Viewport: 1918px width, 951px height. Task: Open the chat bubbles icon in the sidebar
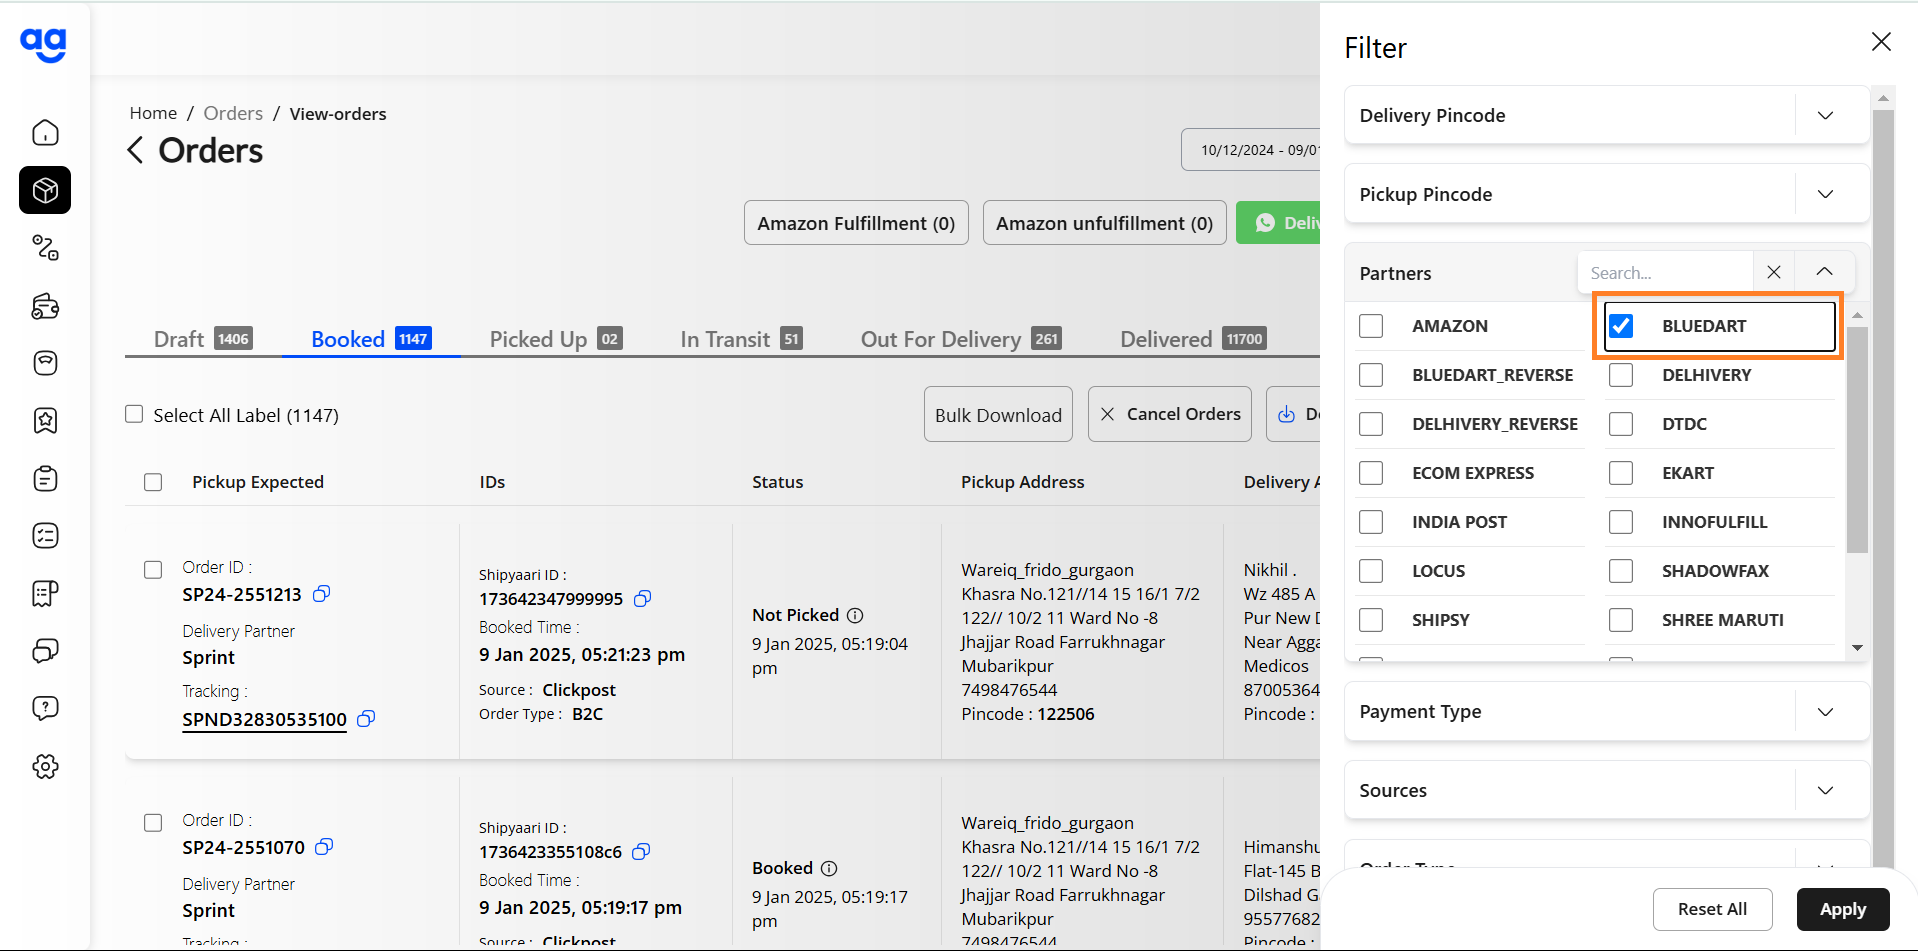[x=45, y=651]
